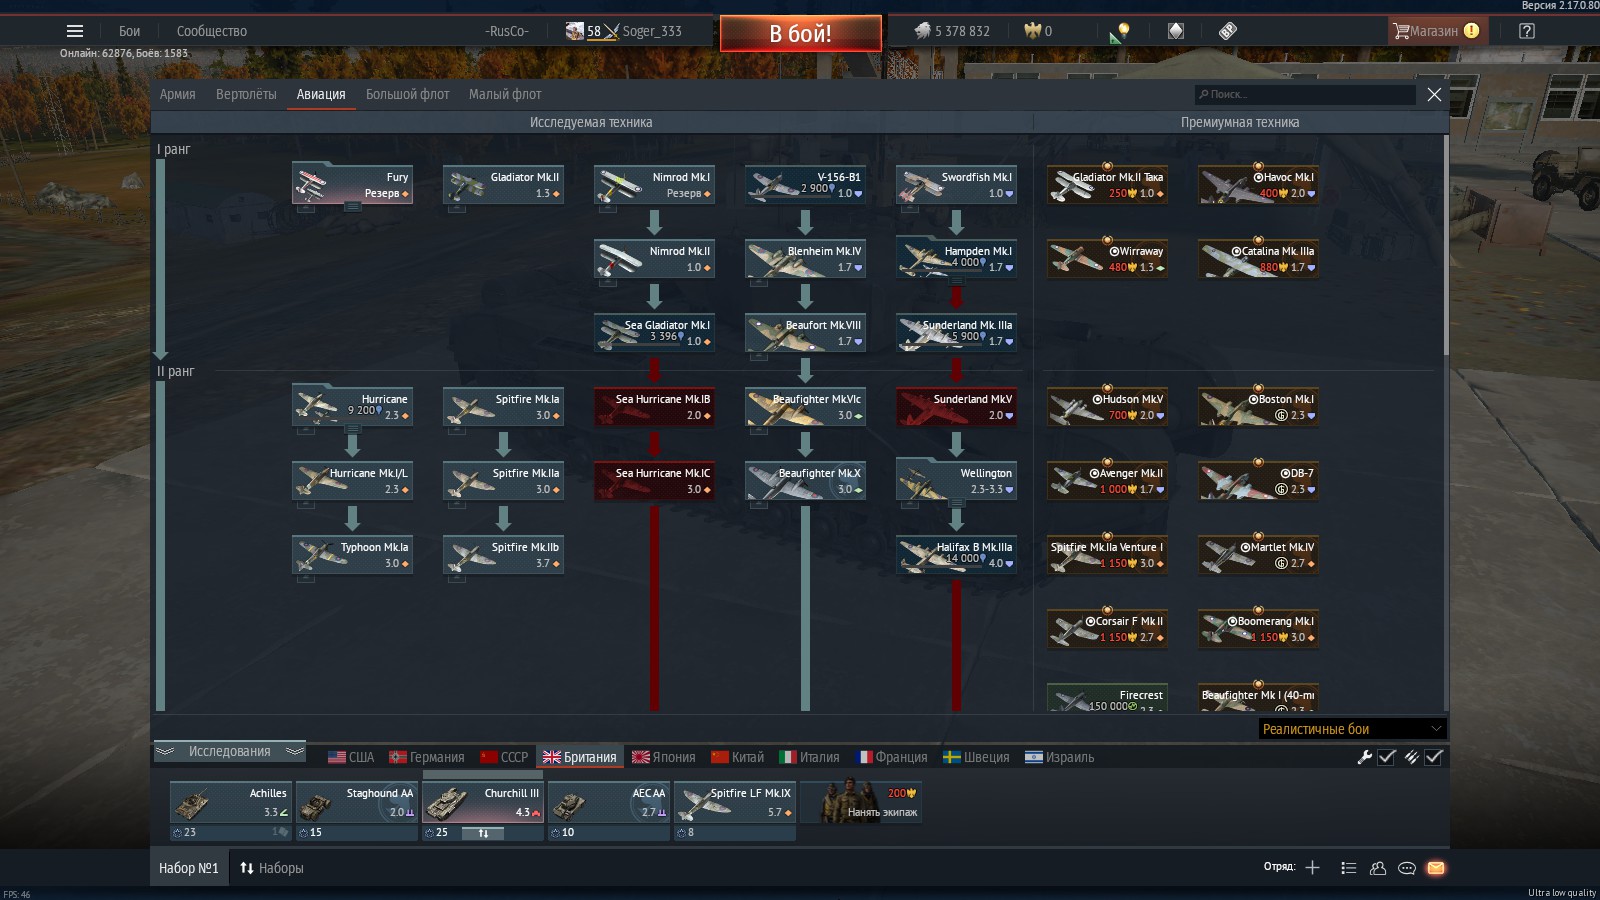Select the Typhoon Mk.Ia aircraft card
1600x900 pixels.
click(x=352, y=554)
